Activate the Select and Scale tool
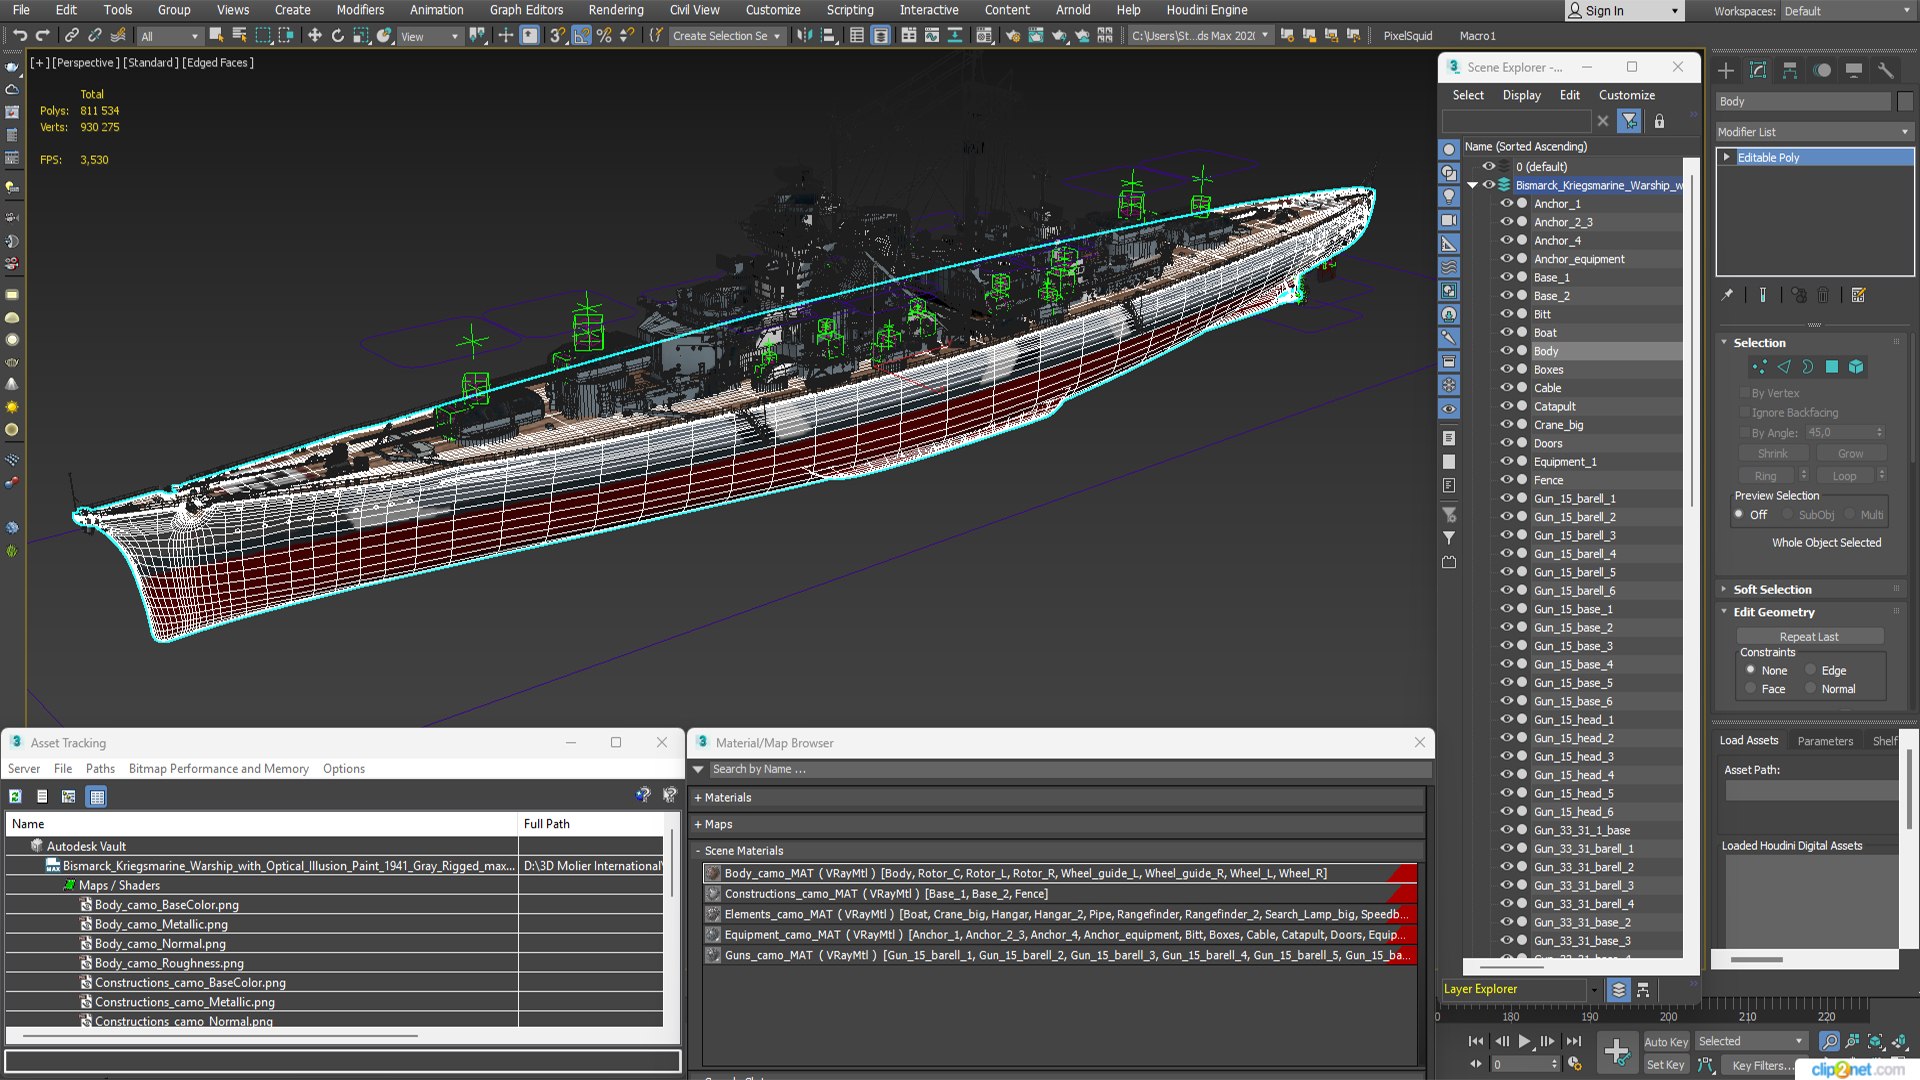 [x=360, y=36]
